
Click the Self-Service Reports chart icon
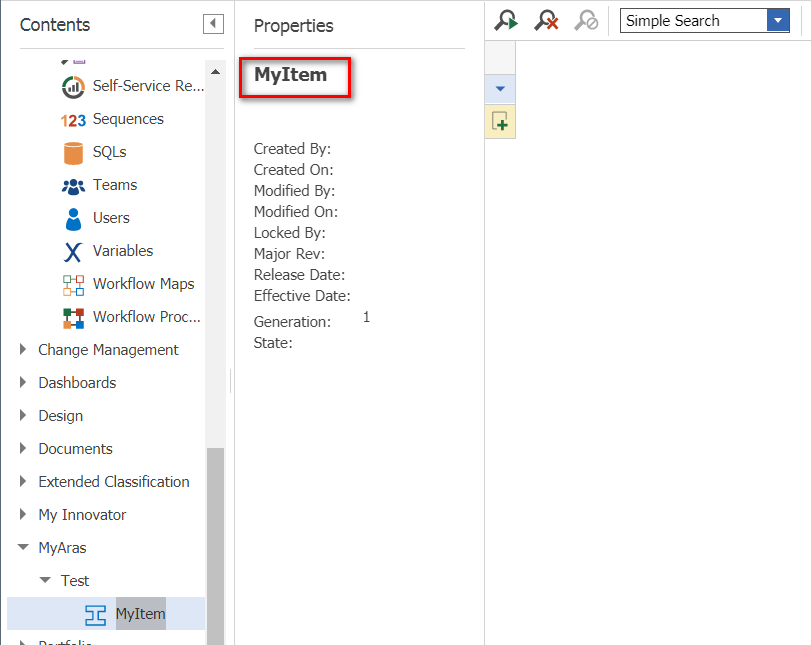pyautogui.click(x=73, y=86)
